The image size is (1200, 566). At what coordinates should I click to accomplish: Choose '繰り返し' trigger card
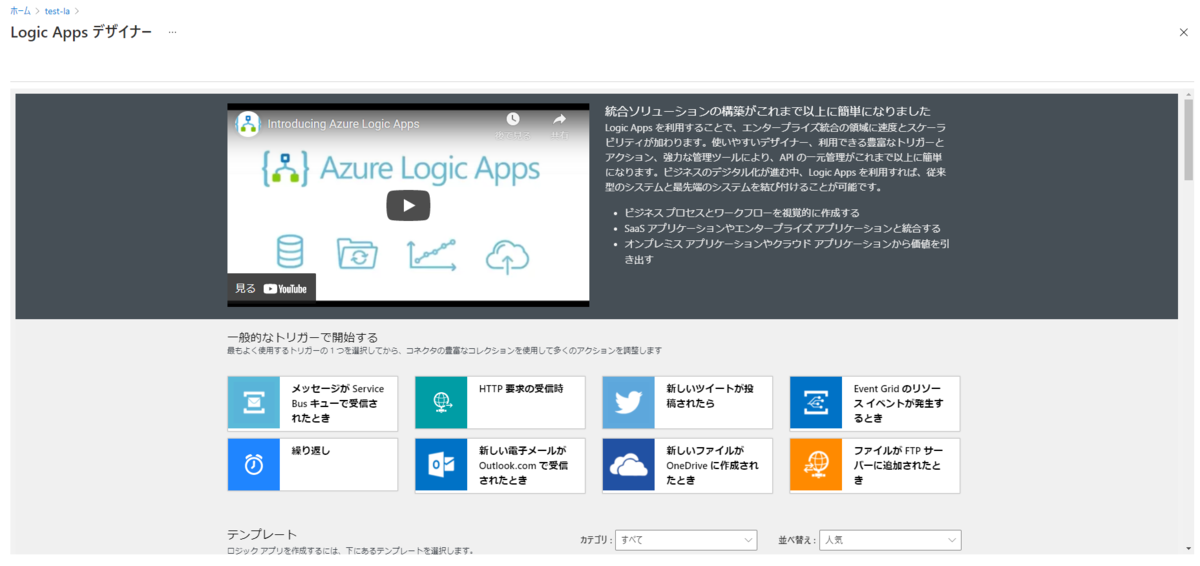pyautogui.click(x=313, y=465)
